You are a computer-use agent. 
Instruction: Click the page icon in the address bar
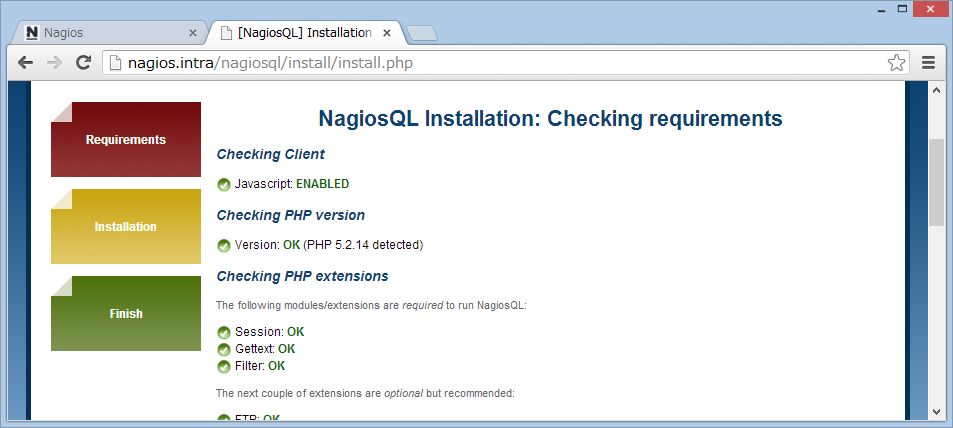pyautogui.click(x=115, y=63)
